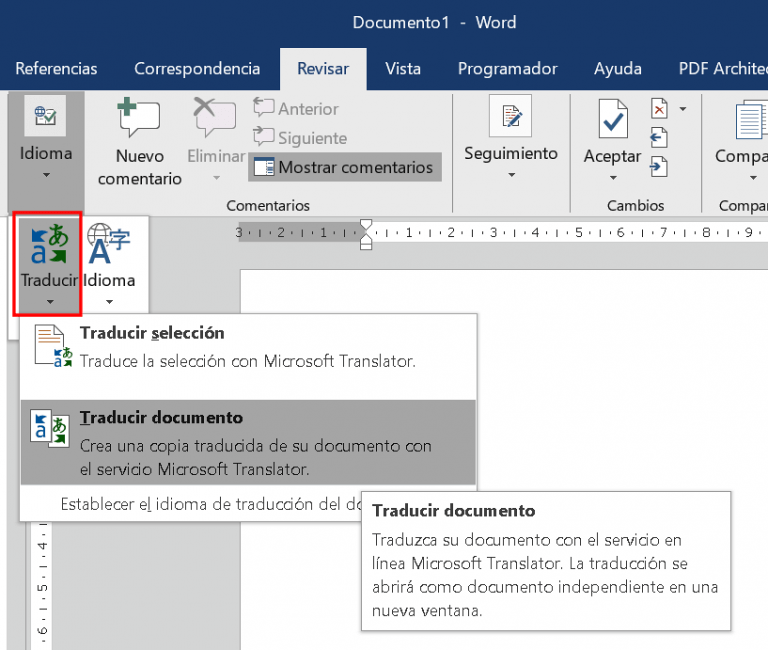Image resolution: width=768 pixels, height=650 pixels.
Task: Click the Traducir documento menu icon
Action: pyautogui.click(x=50, y=429)
